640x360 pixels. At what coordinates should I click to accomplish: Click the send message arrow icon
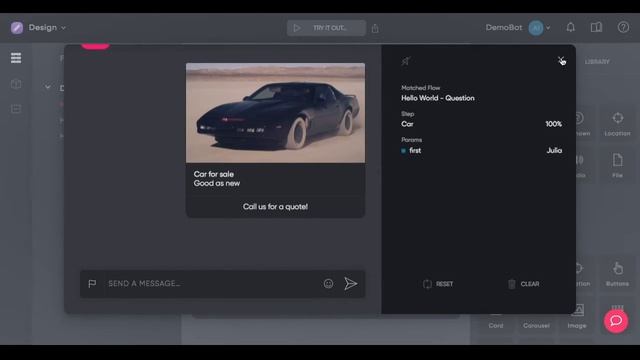(351, 284)
